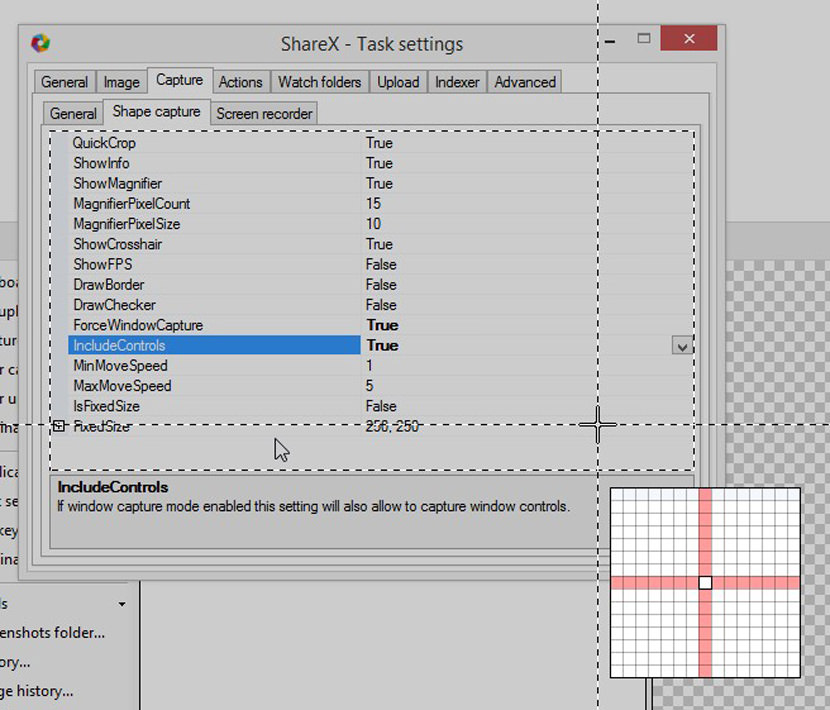This screenshot has height=710, width=830.
Task: Select the Upload tab
Action: [398, 82]
